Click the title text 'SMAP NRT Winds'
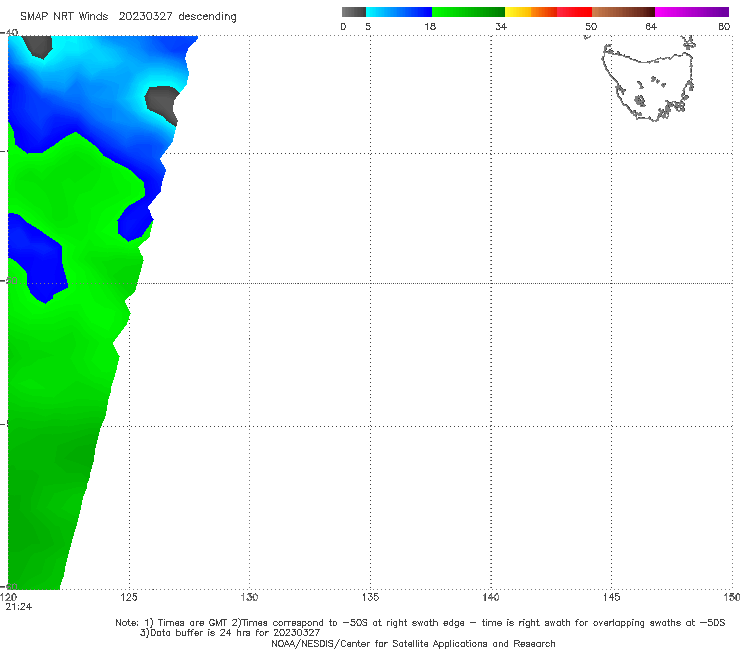The width and height of the screenshot is (740, 650). click(x=64, y=16)
